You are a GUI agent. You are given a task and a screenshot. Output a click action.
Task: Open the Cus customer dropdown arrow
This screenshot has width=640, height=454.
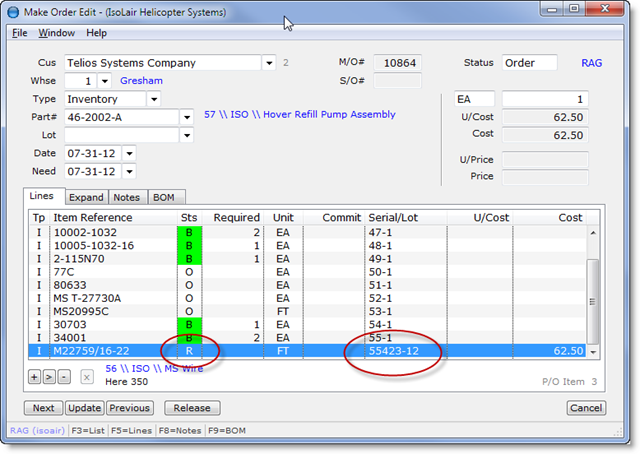click(268, 63)
